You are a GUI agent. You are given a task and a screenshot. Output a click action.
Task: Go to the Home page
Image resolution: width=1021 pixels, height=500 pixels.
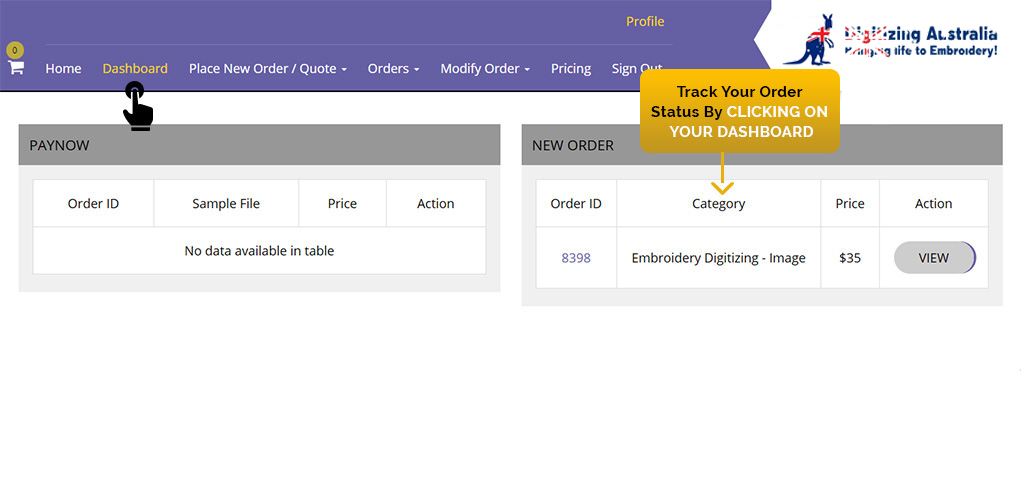click(63, 69)
